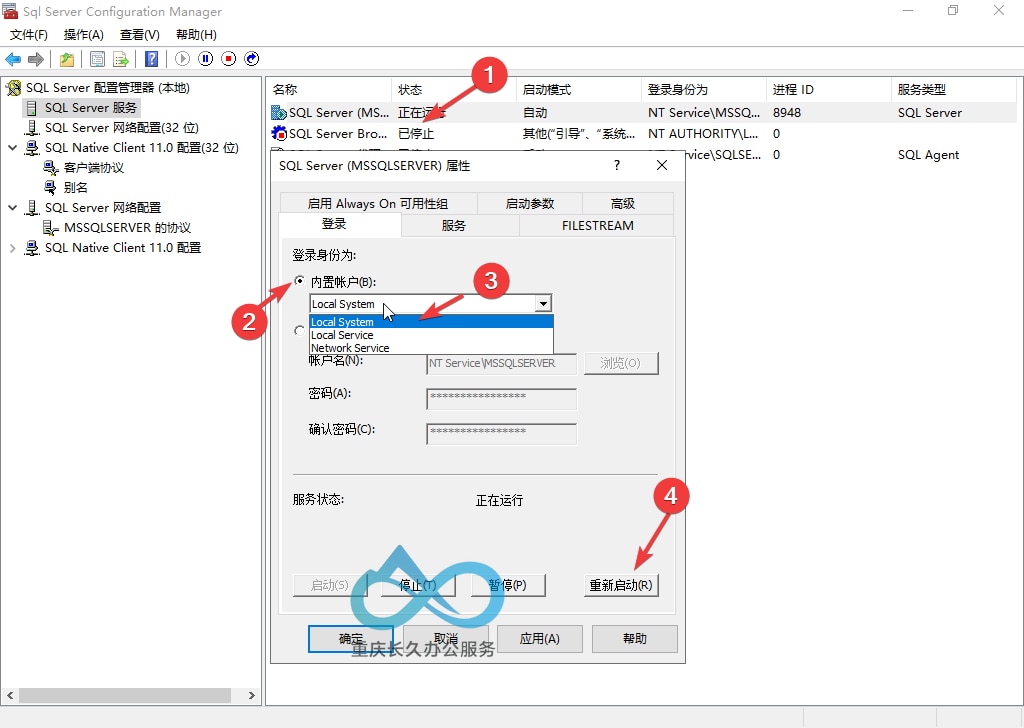This screenshot has height=728, width=1024.
Task: Start the service with the play toolbar icon
Action: 182,59
